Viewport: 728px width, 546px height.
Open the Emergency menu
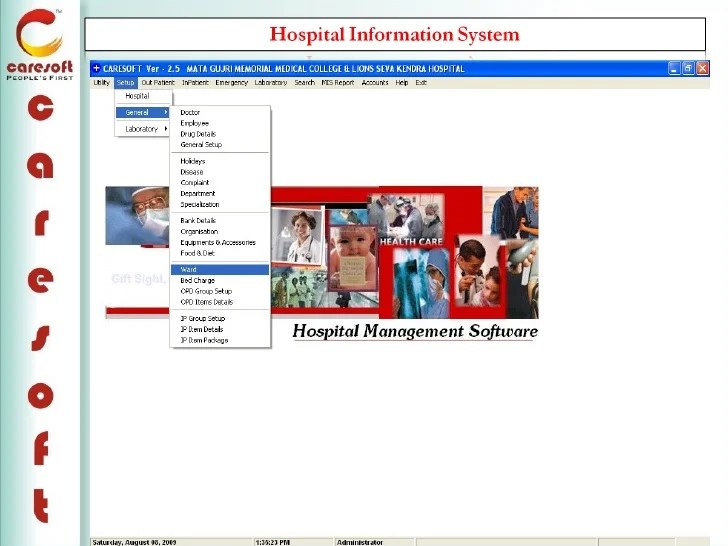point(231,83)
